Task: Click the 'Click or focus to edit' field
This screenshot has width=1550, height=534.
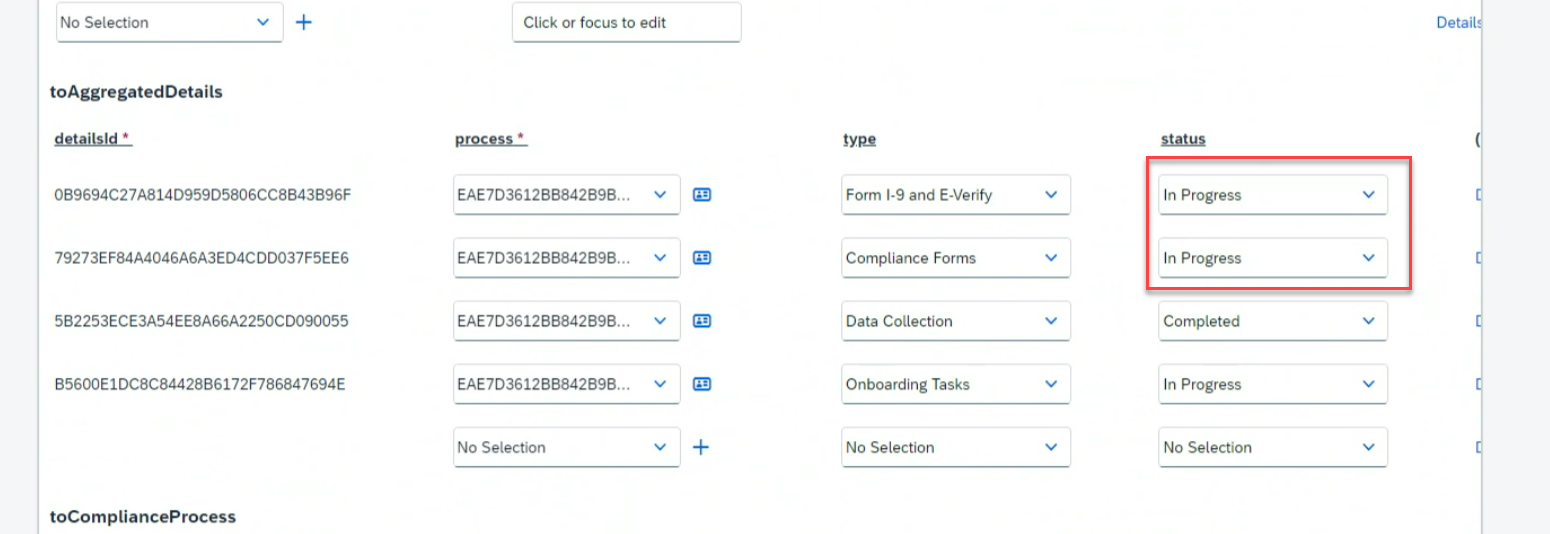Action: 627,22
